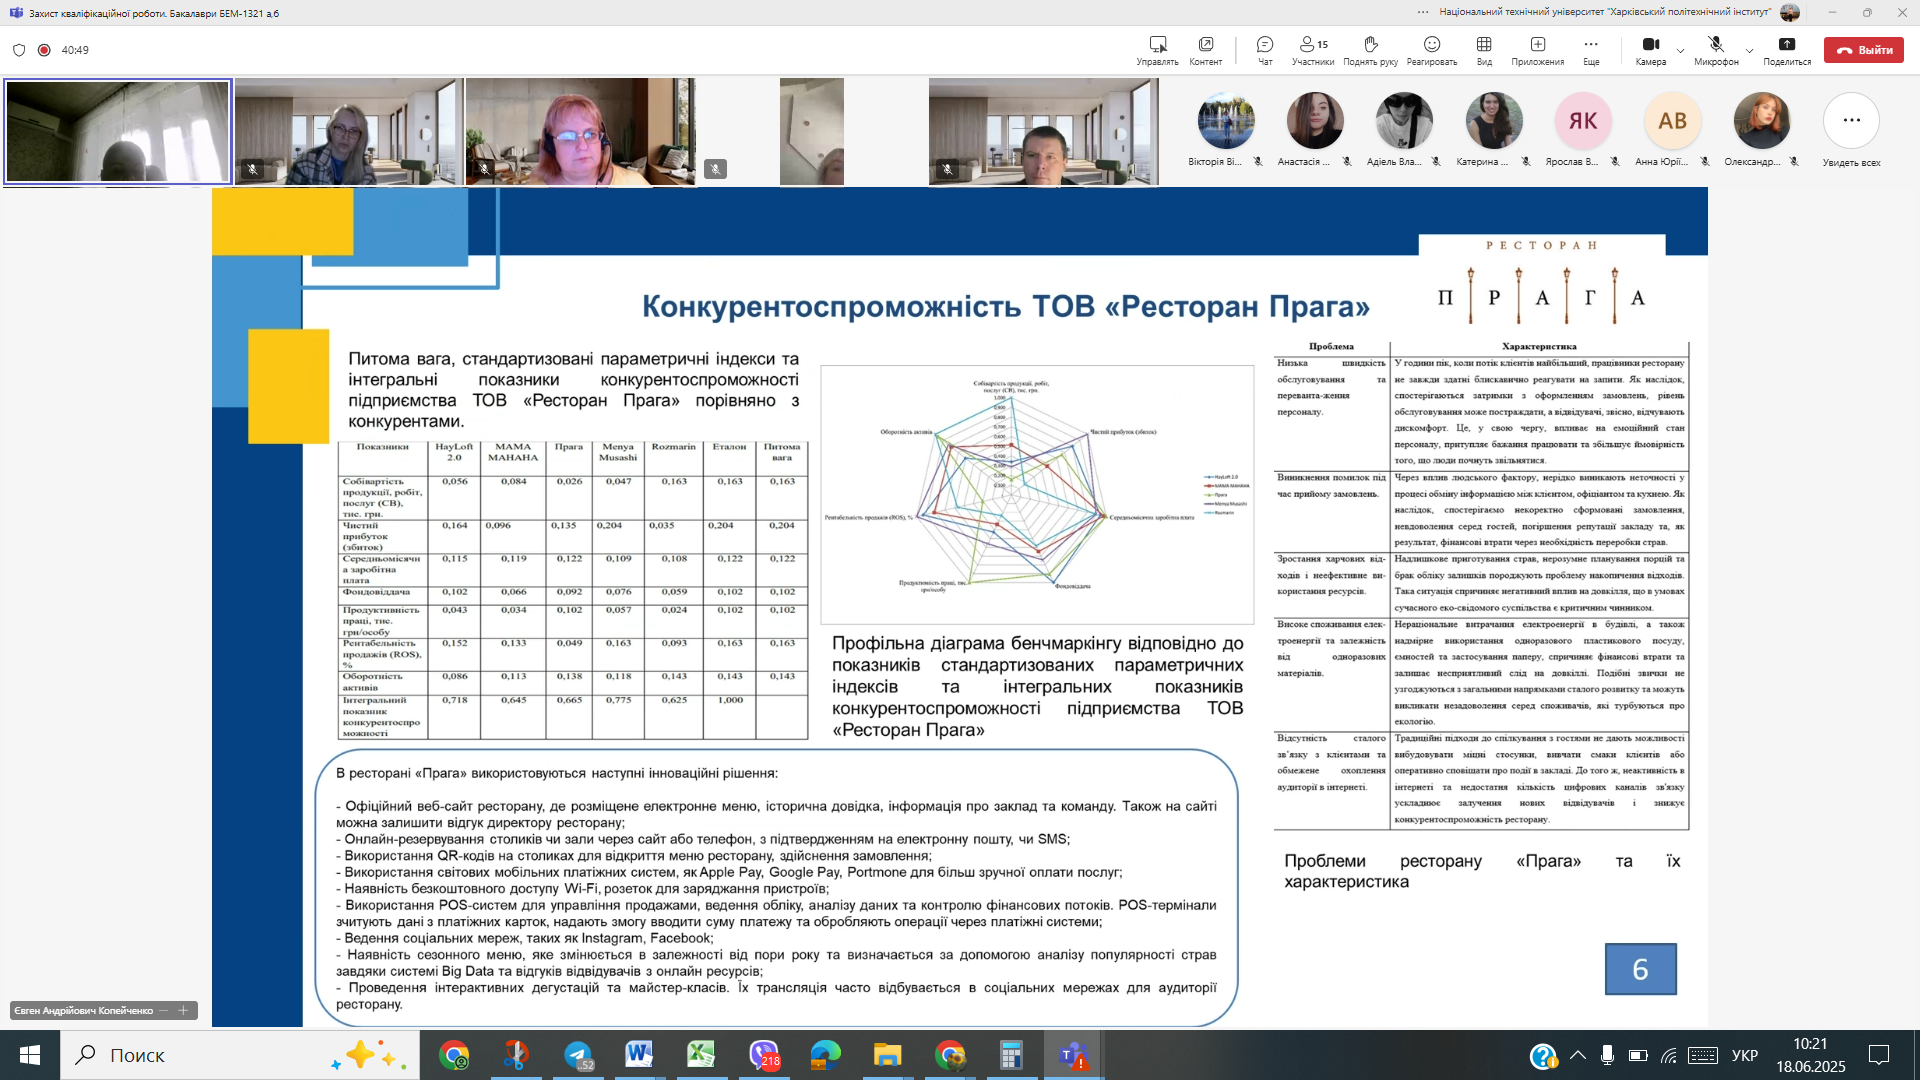The image size is (1920, 1080).
Task: Open Приложения apps panel
Action: point(1537,49)
